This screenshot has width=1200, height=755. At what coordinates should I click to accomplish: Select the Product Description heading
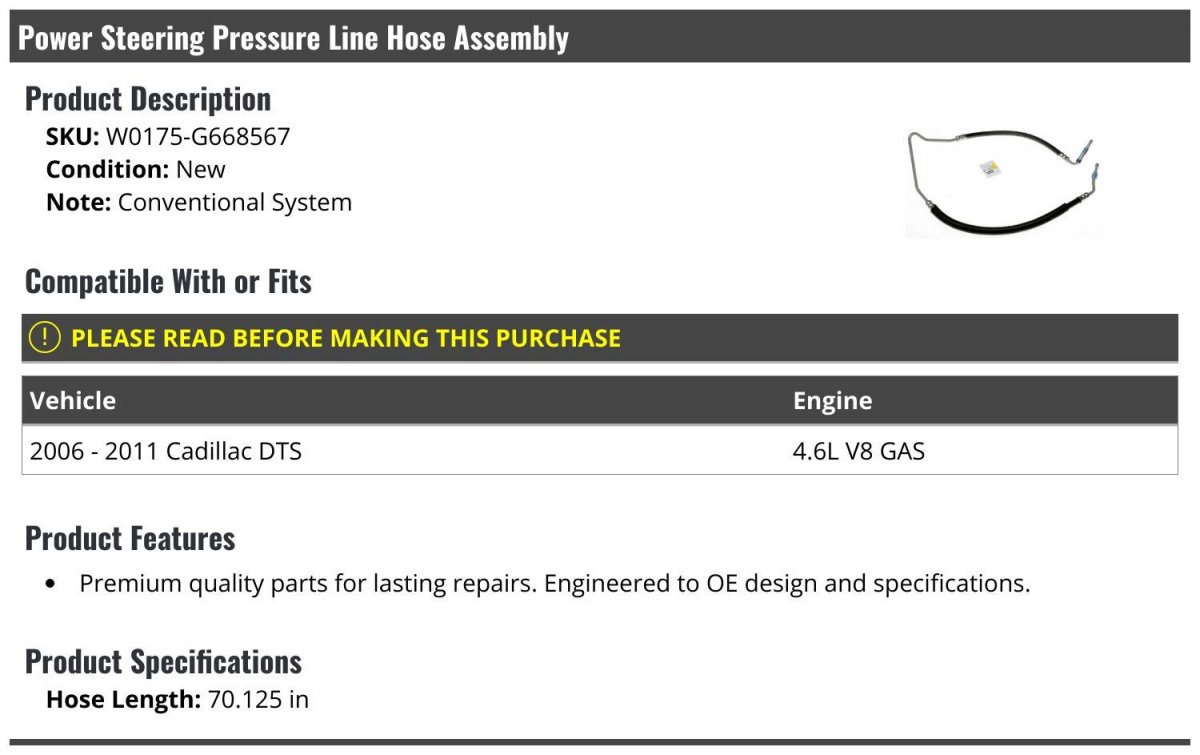pyautogui.click(x=148, y=99)
